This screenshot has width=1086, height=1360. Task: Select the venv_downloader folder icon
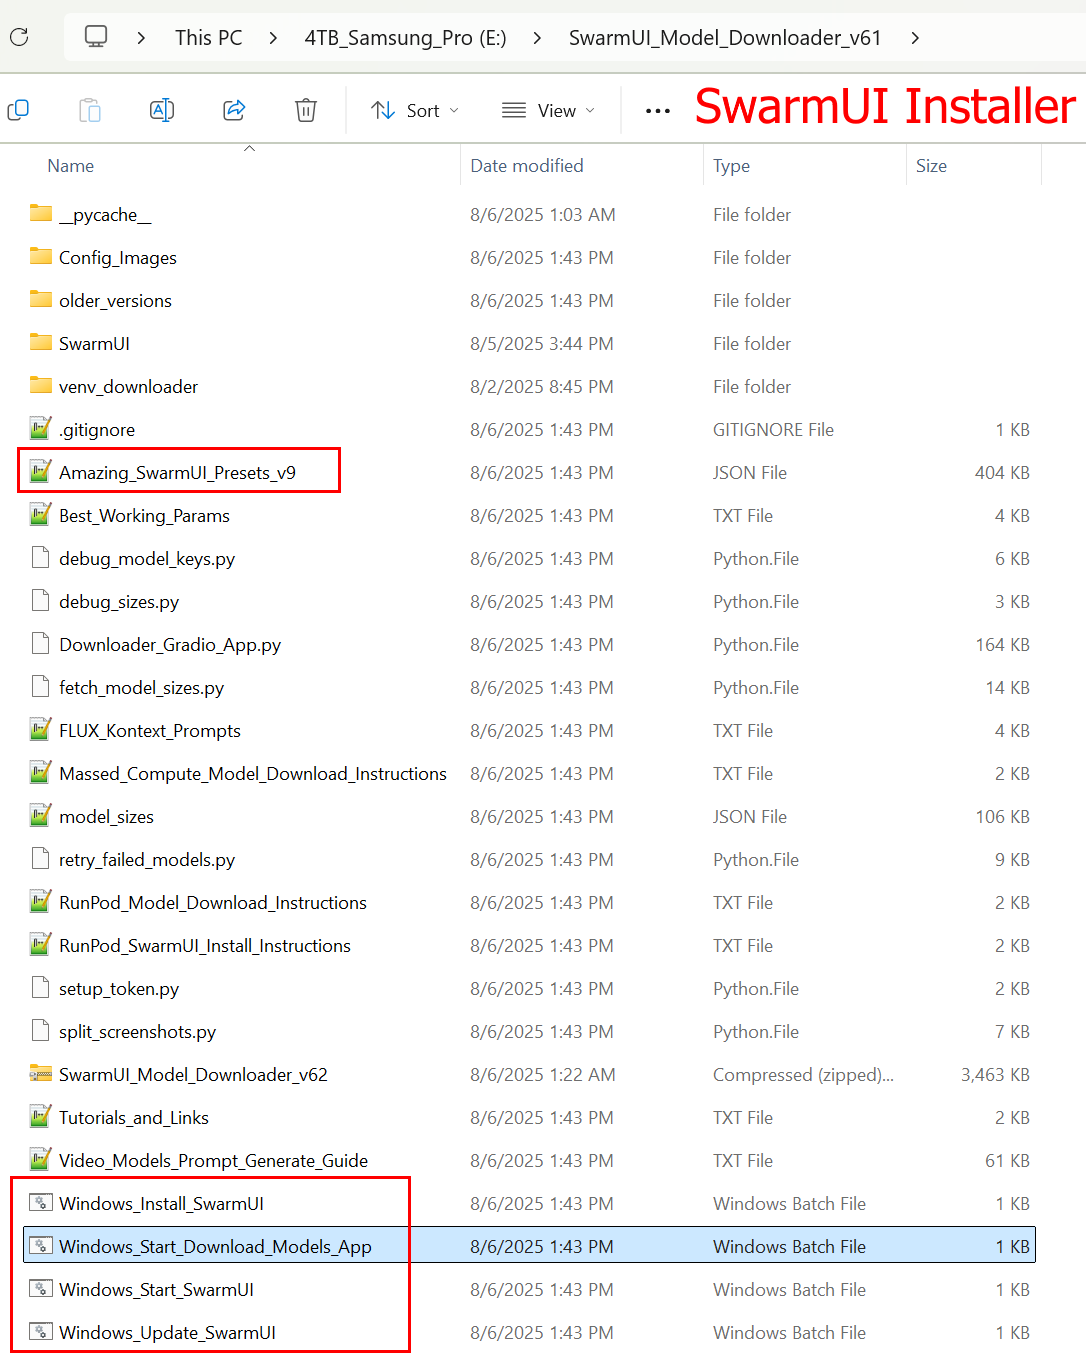coord(41,386)
